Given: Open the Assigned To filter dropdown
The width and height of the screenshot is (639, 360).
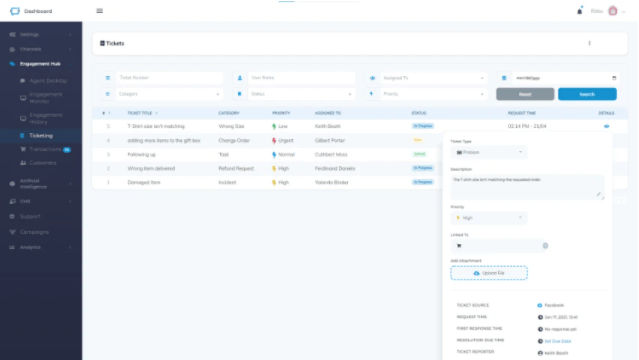Looking at the screenshot, I should pyautogui.click(x=434, y=78).
